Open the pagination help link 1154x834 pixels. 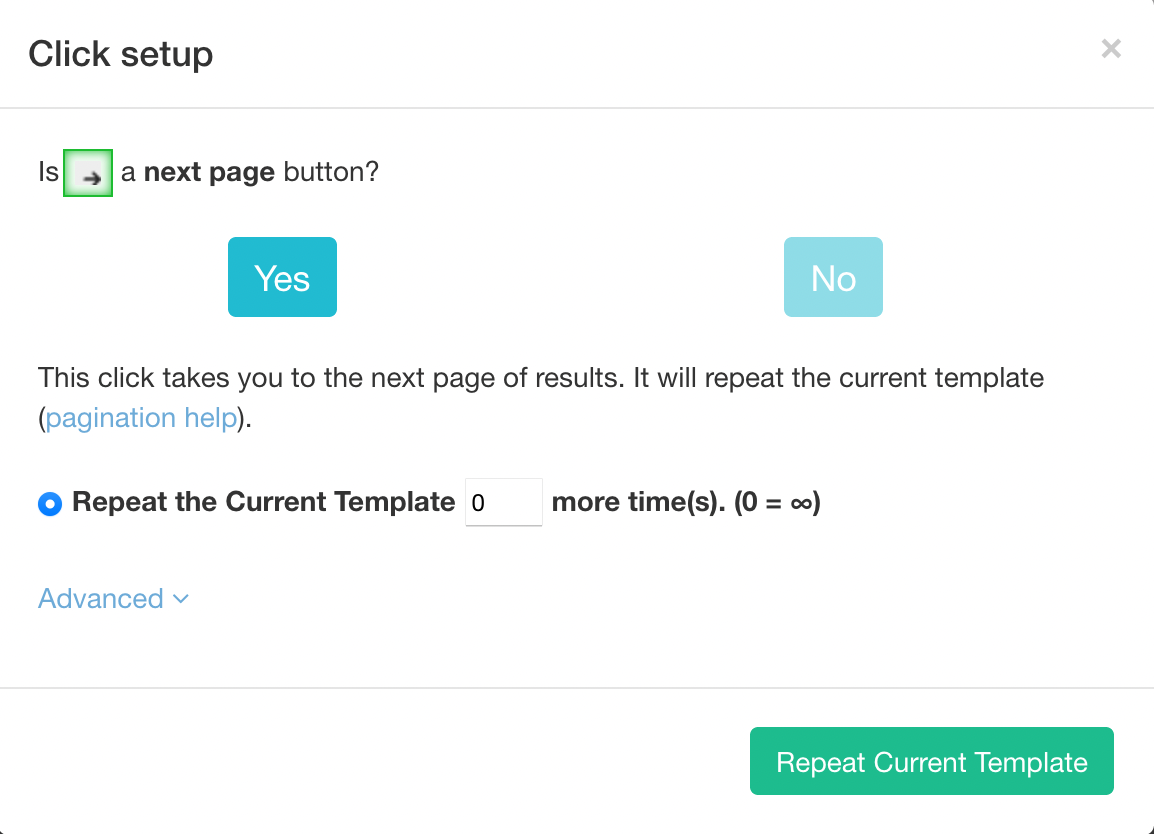click(141, 417)
